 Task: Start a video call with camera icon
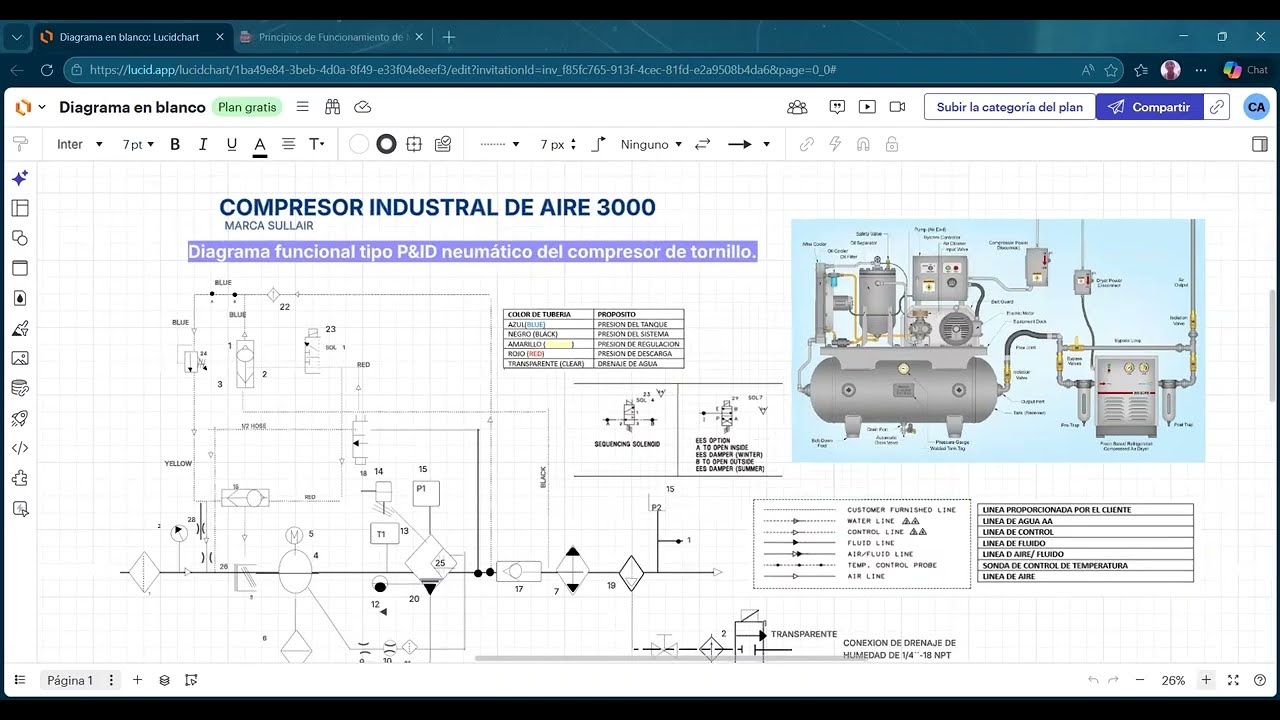[897, 107]
